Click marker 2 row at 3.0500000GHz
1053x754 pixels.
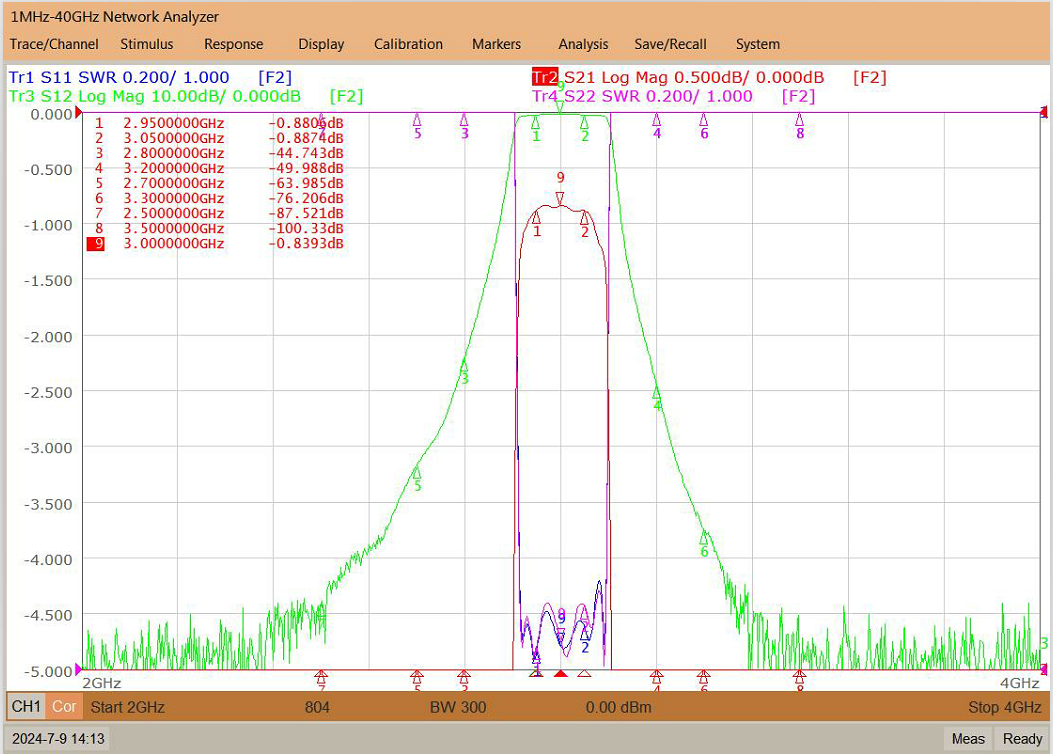(x=218, y=138)
